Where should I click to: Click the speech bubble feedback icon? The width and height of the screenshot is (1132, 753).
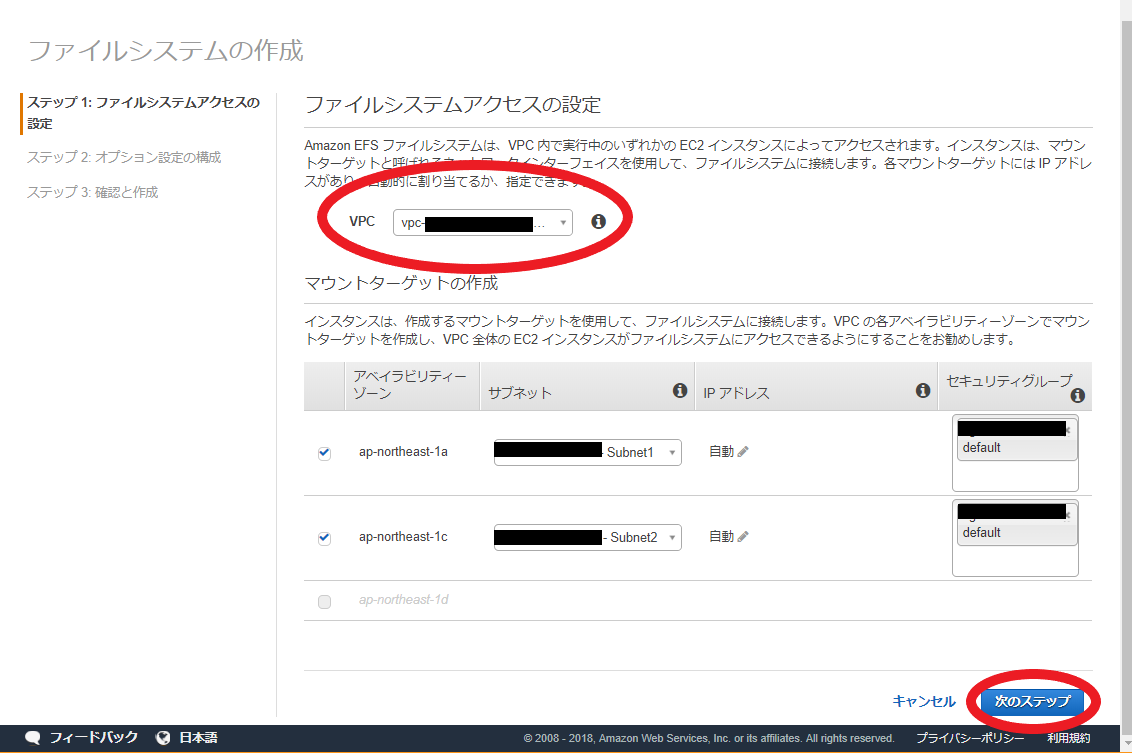[33, 738]
